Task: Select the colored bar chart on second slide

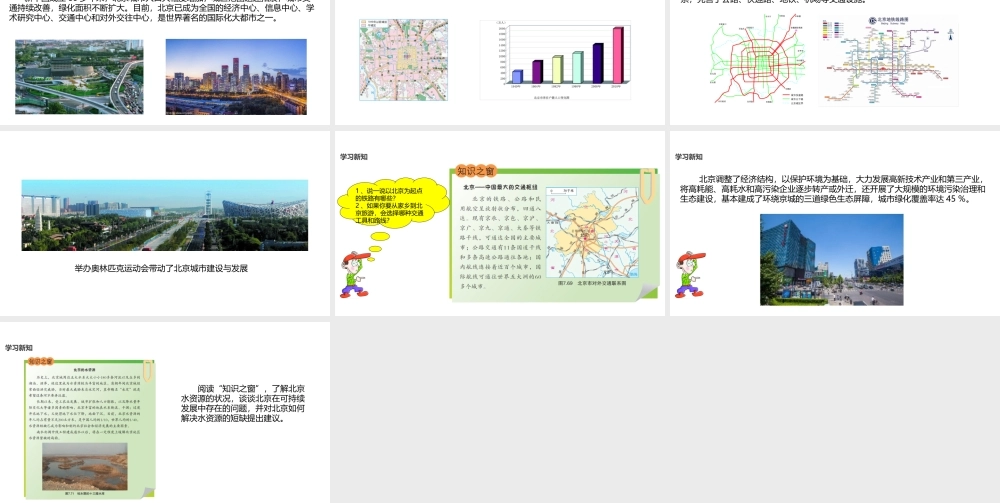Action: point(555,60)
